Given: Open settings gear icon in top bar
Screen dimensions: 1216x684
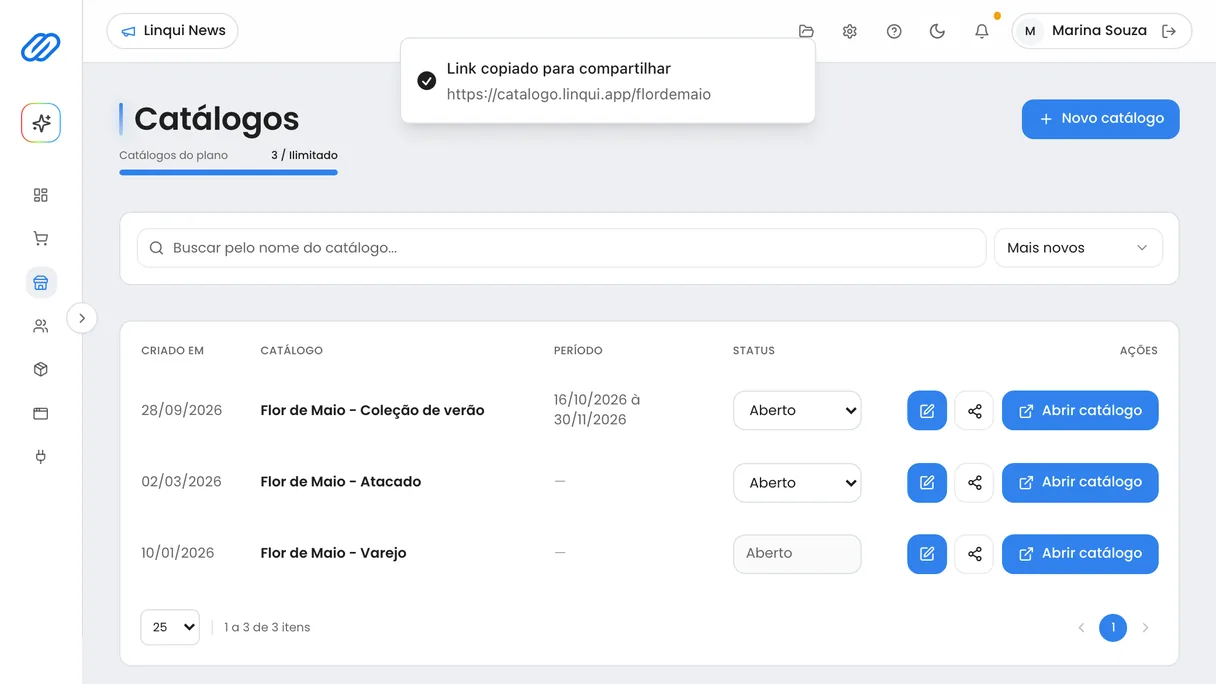Looking at the screenshot, I should pyautogui.click(x=850, y=31).
